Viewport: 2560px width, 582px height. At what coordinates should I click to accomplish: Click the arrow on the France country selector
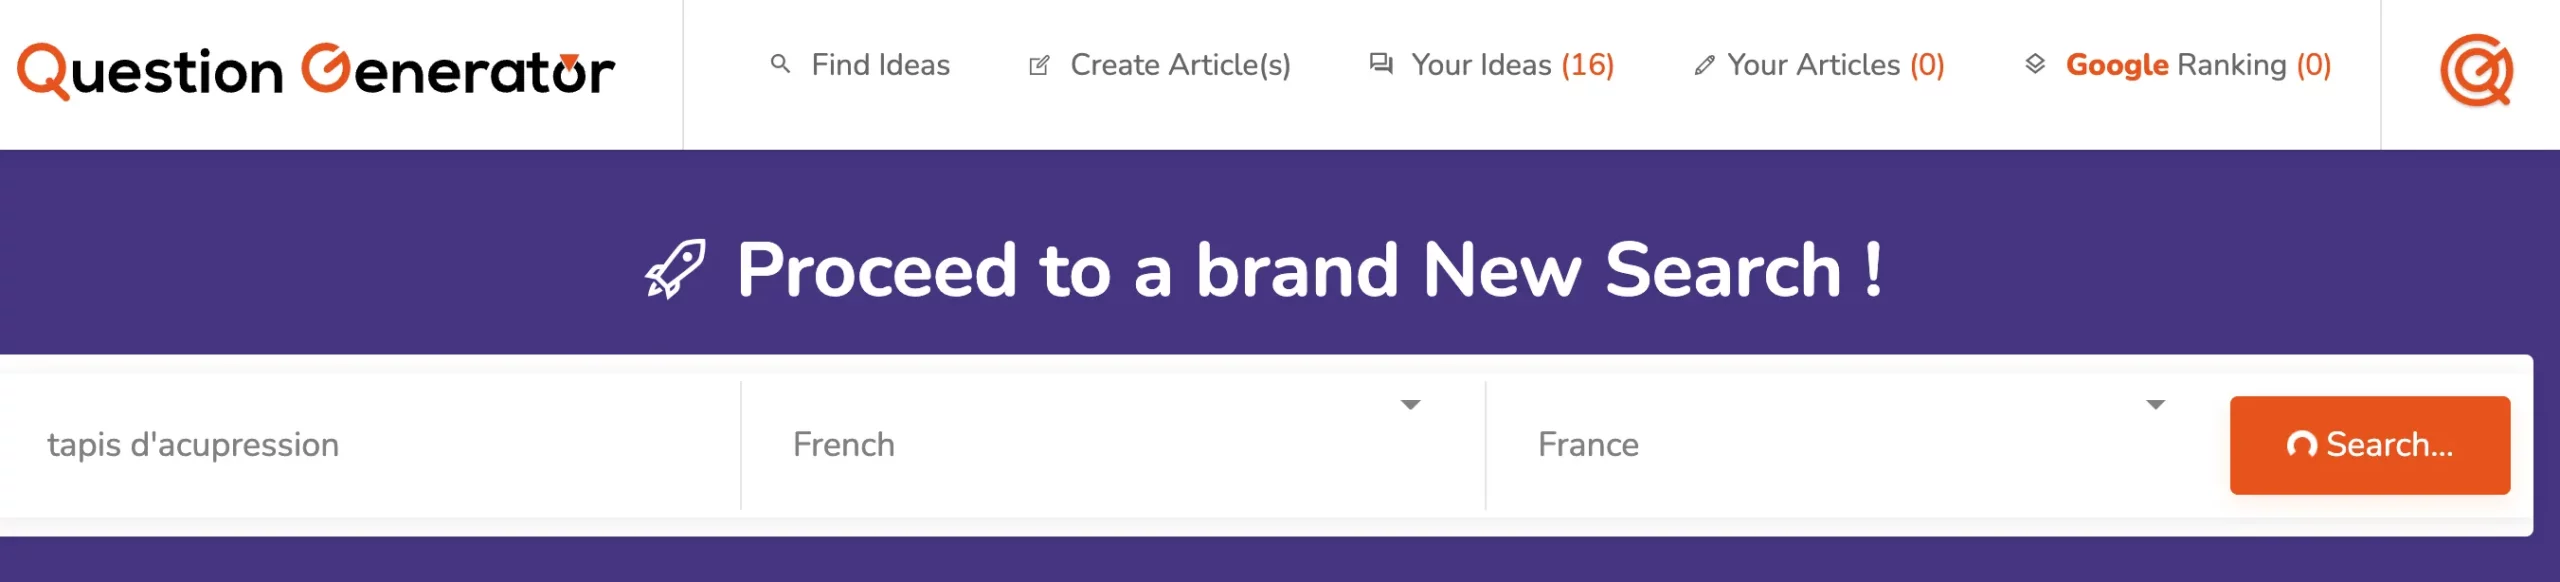2155,405
